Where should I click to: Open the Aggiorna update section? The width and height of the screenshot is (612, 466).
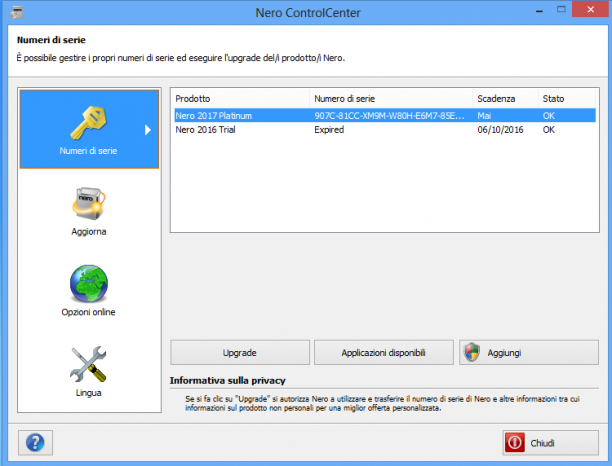pyautogui.click(x=89, y=211)
